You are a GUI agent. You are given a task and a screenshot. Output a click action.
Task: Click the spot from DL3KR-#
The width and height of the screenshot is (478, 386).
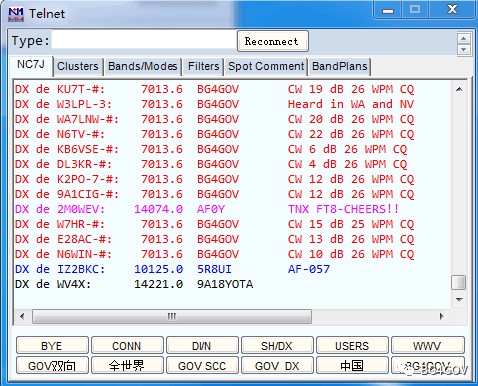tap(211, 164)
